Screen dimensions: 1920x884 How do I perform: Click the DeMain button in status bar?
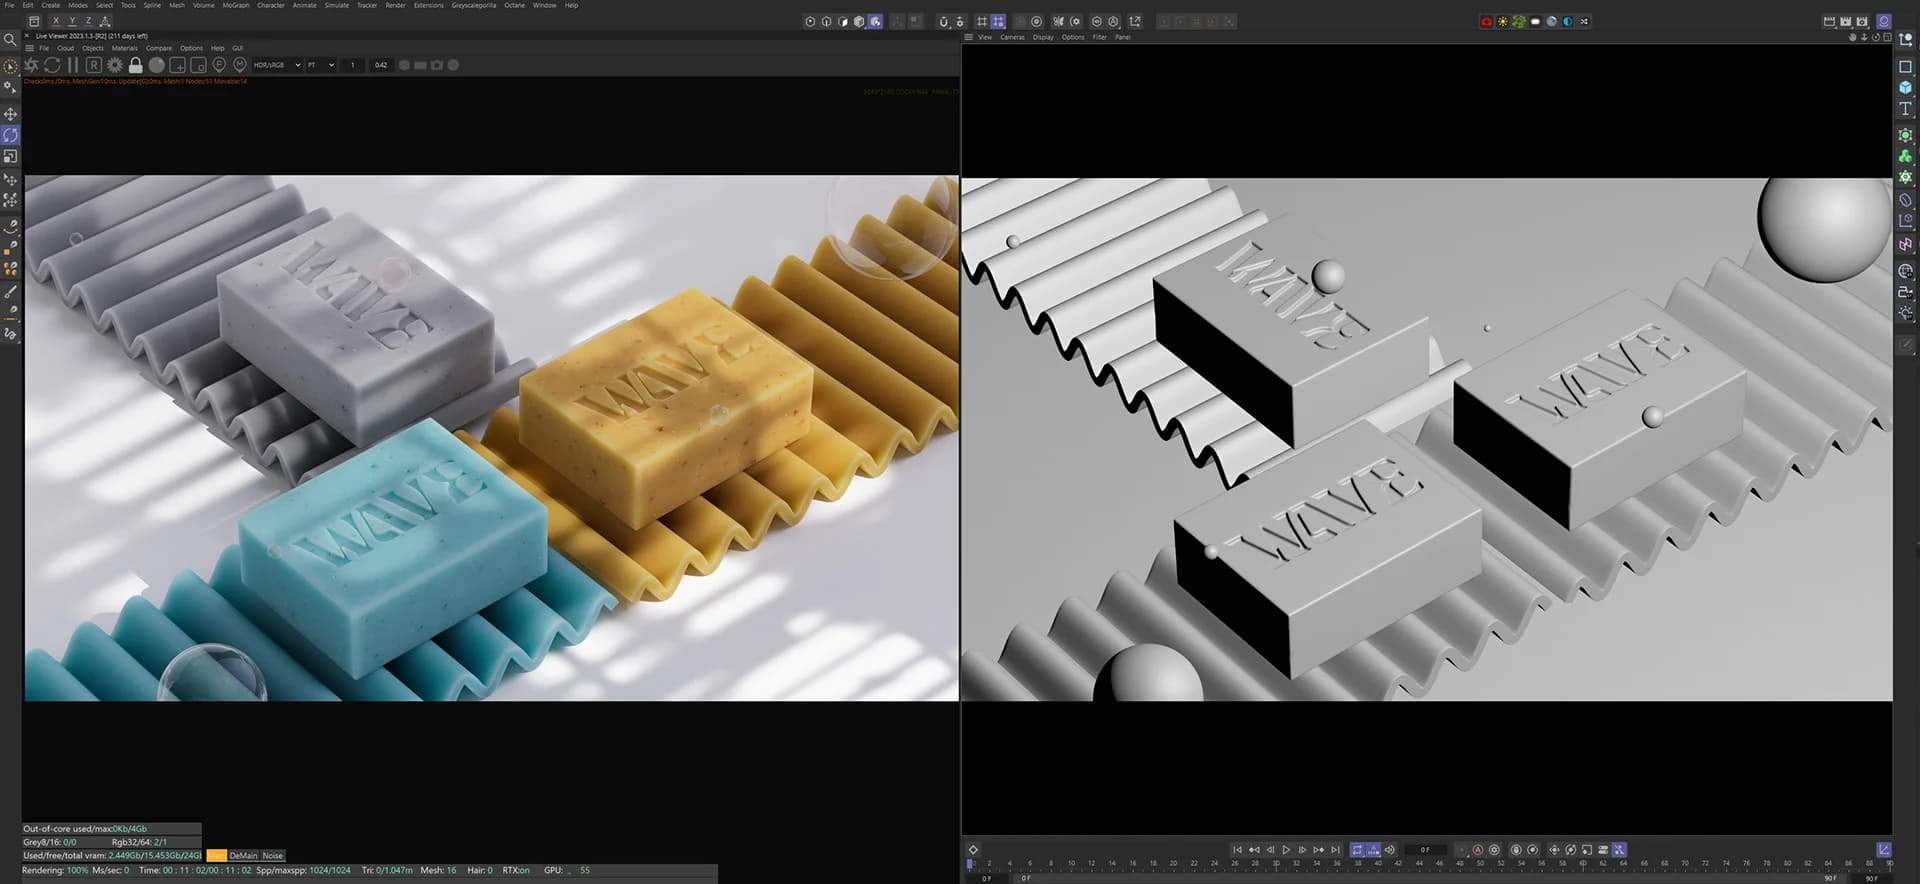click(x=243, y=856)
